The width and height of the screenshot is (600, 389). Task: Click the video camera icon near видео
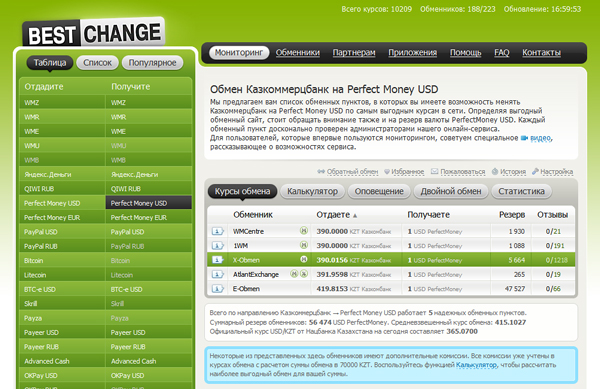point(524,138)
